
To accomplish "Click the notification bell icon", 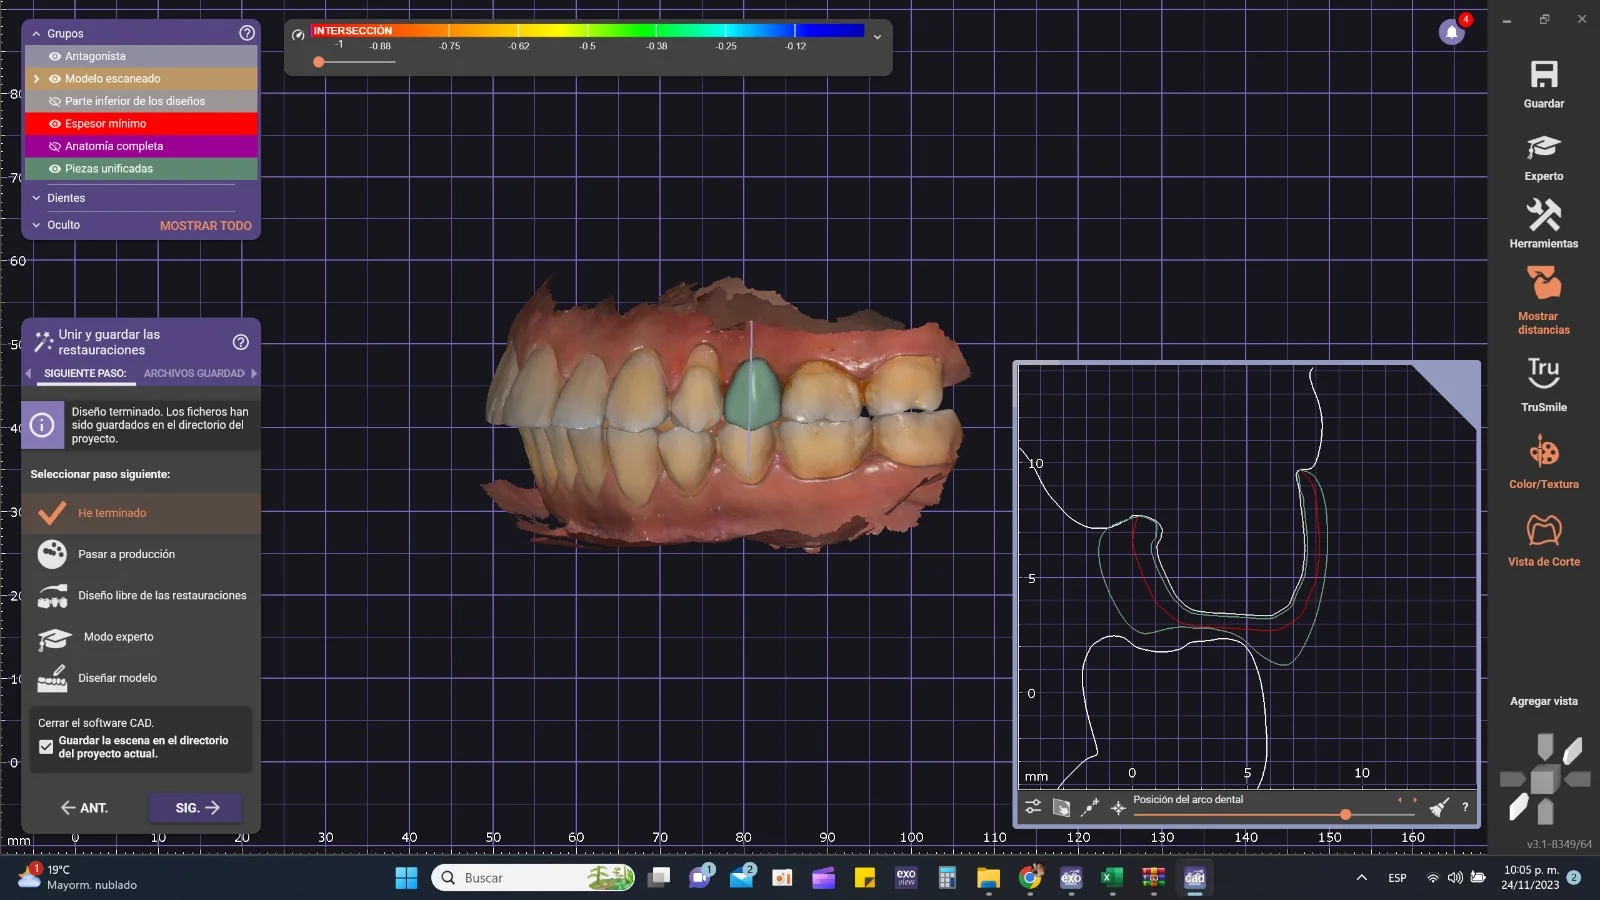I will click(x=1452, y=32).
